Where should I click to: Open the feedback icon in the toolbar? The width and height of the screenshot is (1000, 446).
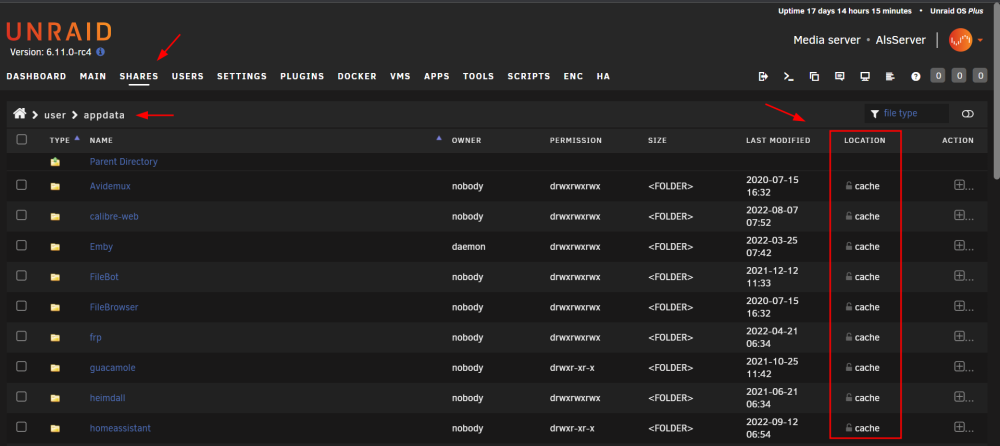(x=839, y=77)
